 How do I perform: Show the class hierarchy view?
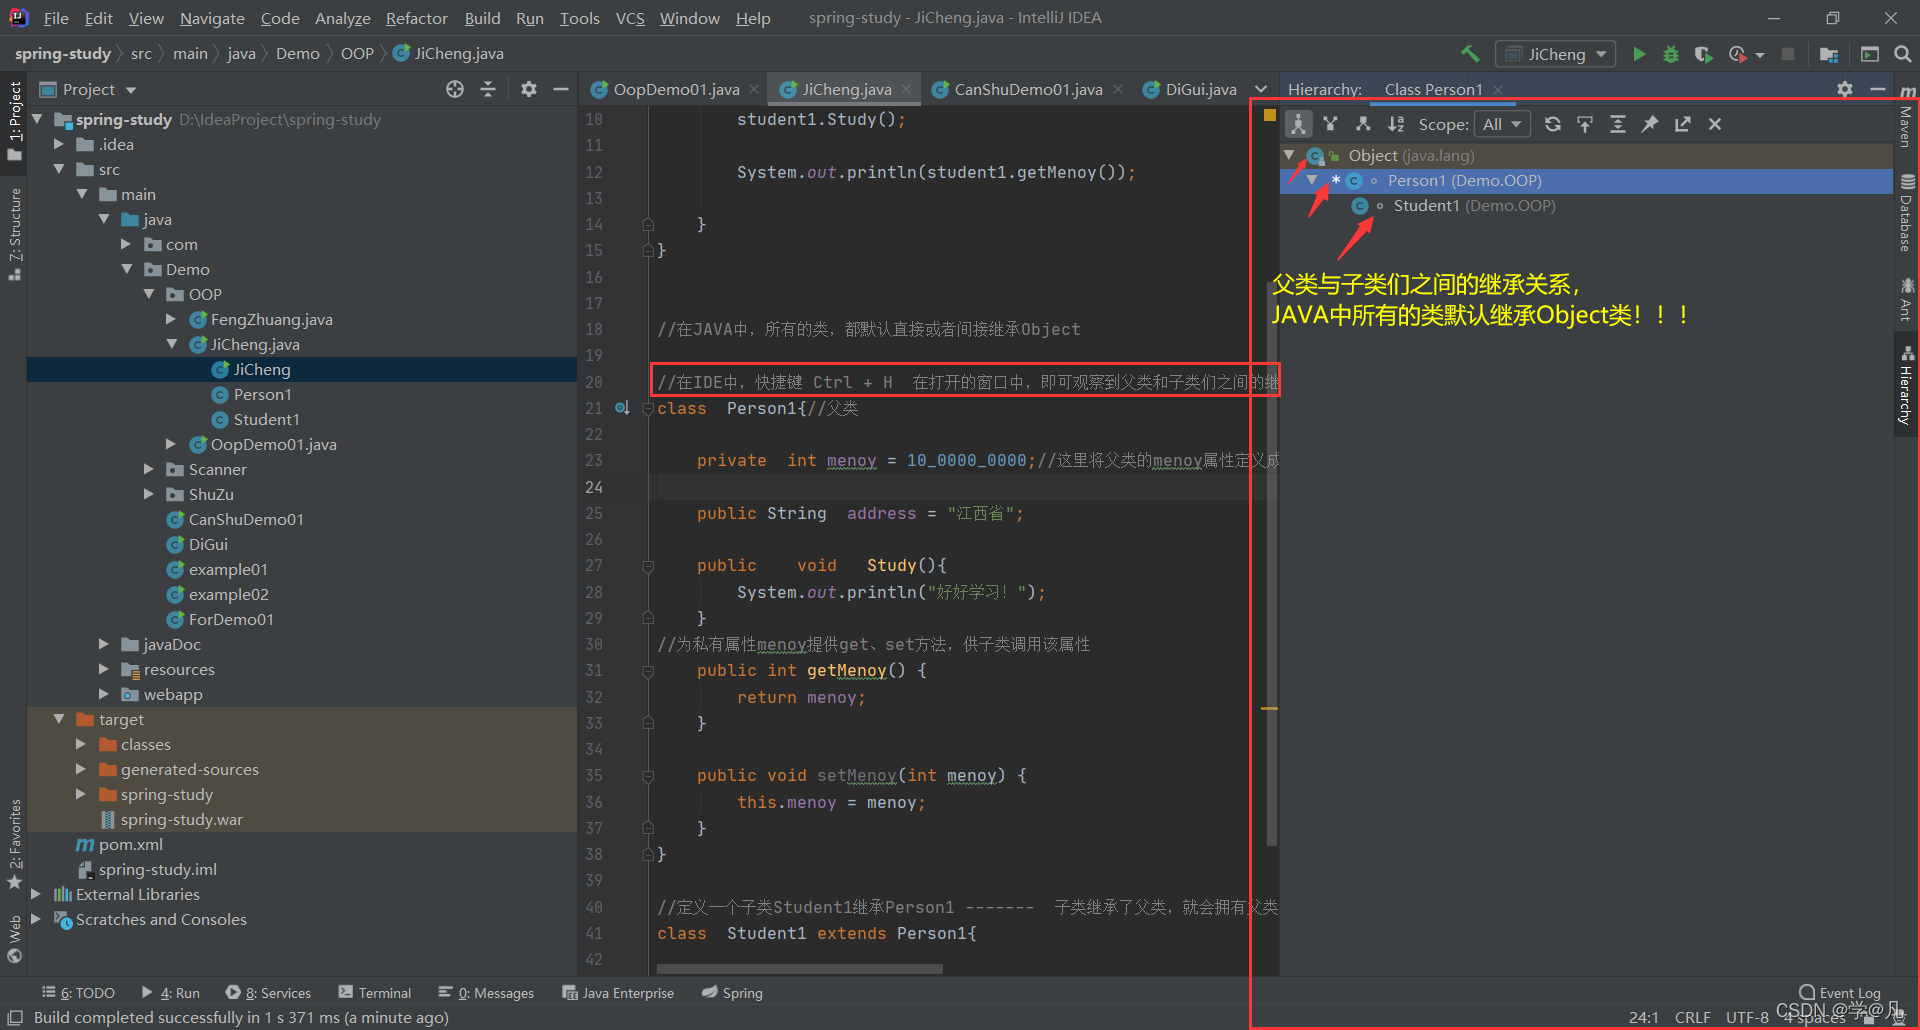click(1298, 124)
